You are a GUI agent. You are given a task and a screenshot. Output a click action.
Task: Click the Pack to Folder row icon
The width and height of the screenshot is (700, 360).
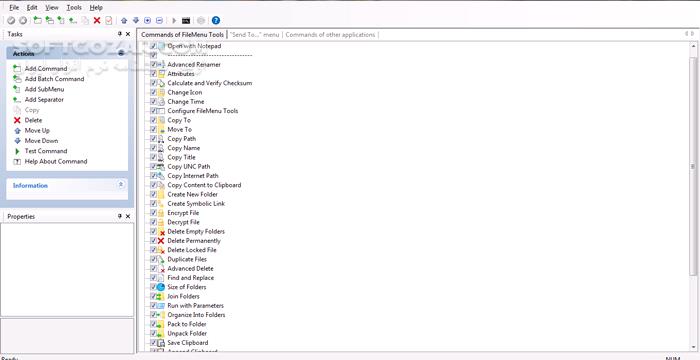[x=161, y=324]
